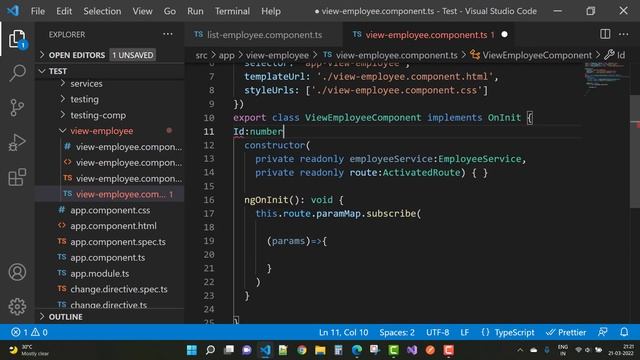This screenshot has width=640, height=360.
Task: Open the View menu
Action: (x=142, y=11)
